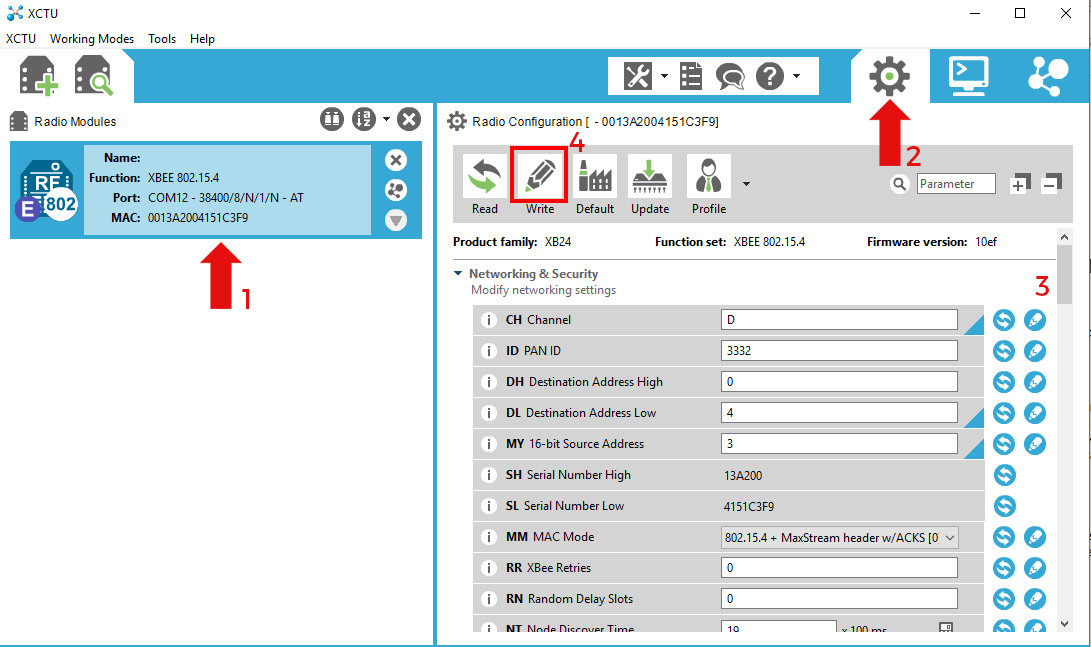The height and width of the screenshot is (647, 1091).
Task: Switch to Network working mode
Action: point(1048,76)
